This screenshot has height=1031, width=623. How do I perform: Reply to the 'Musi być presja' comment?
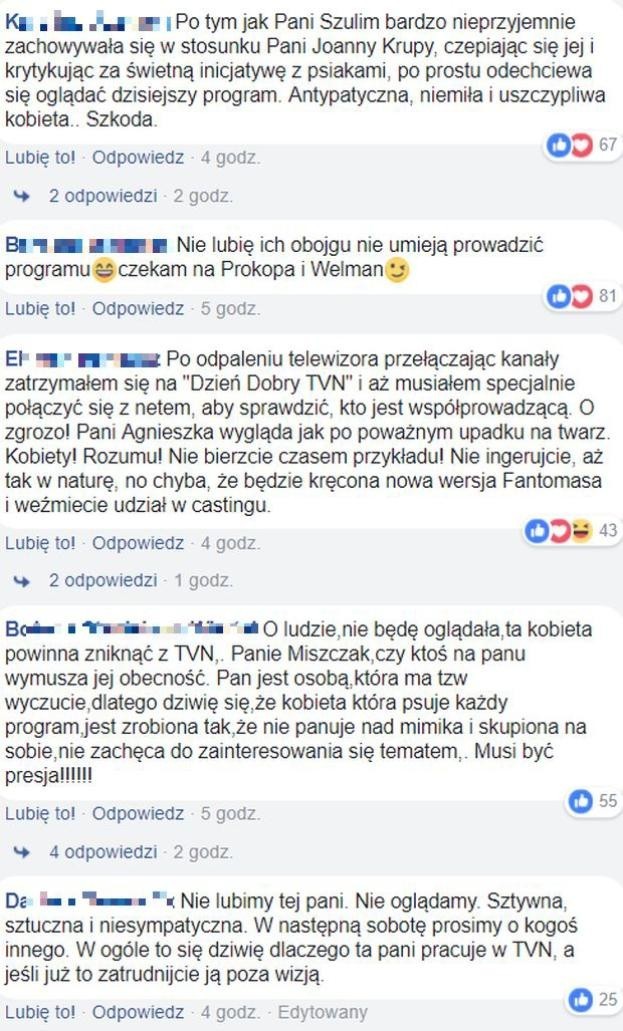click(x=138, y=813)
